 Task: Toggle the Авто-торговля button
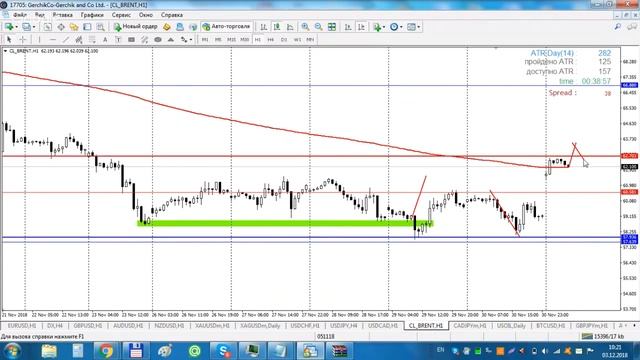(227, 27)
